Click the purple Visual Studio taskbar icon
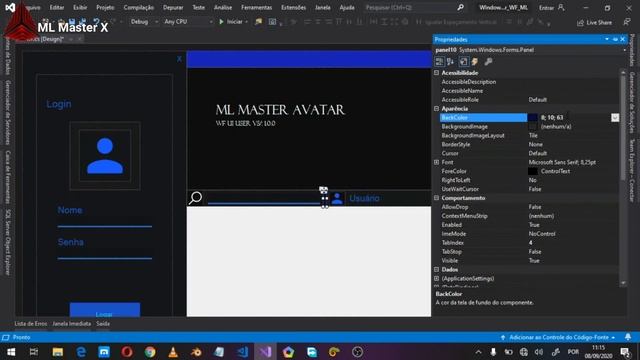Screen dimensions: 640x360 pos(266,352)
